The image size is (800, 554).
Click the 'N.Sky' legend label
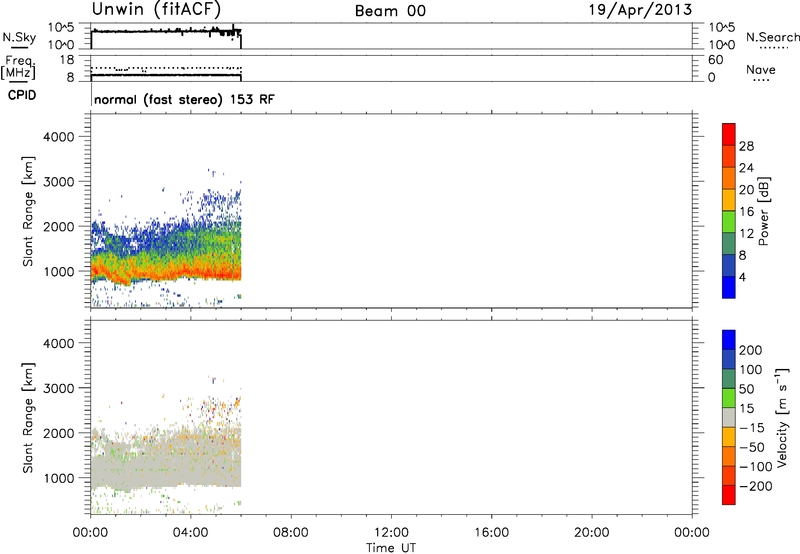tap(19, 37)
